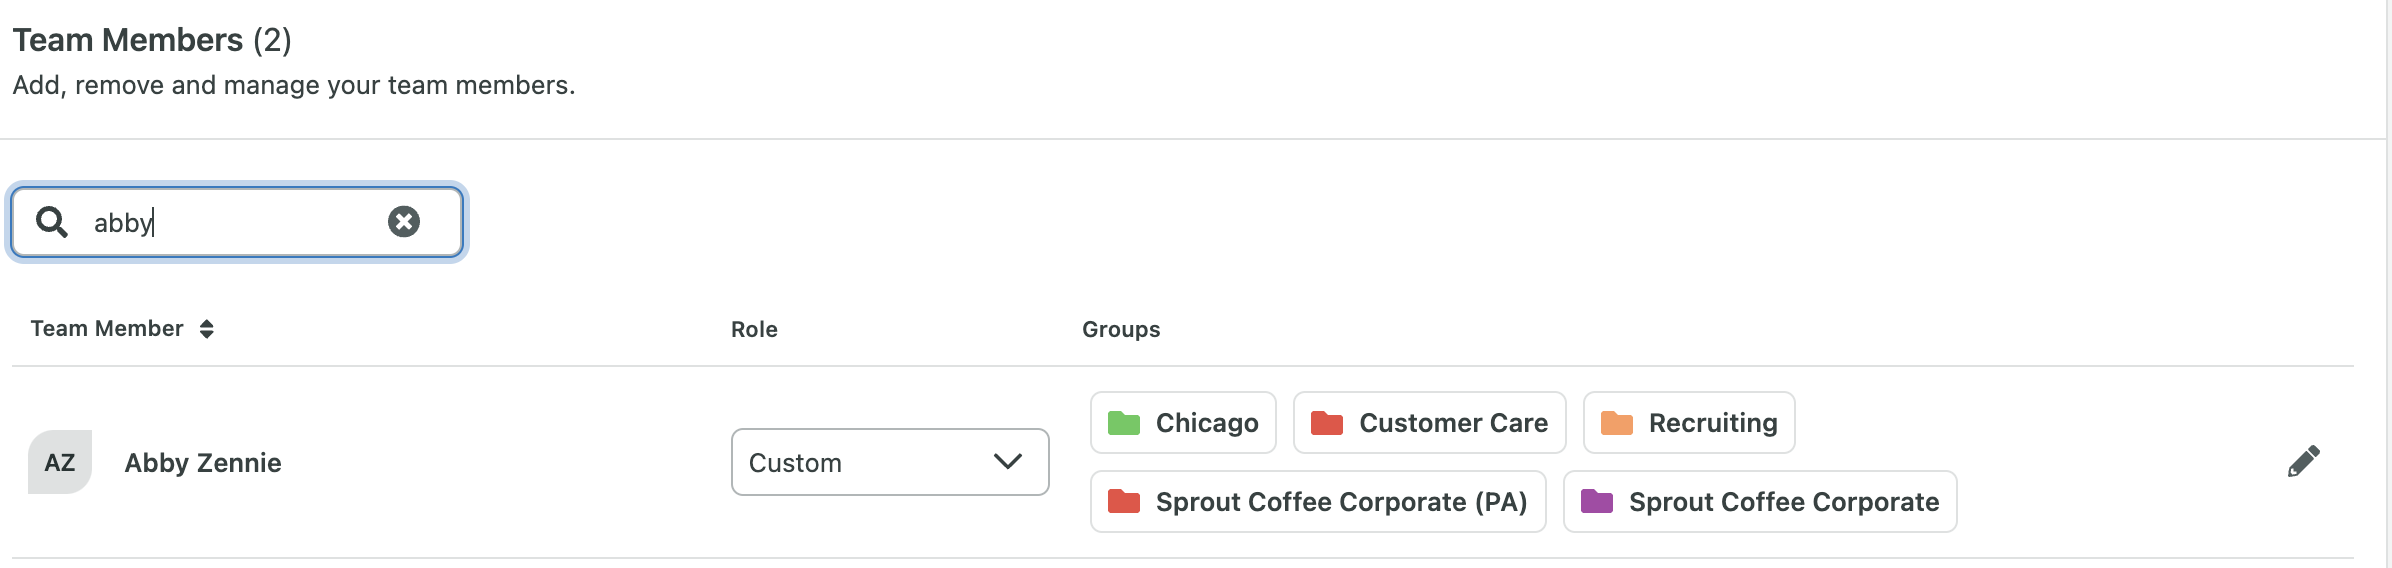Click the red Customer Care folder icon
The image size is (2392, 568).
[x=1327, y=423]
